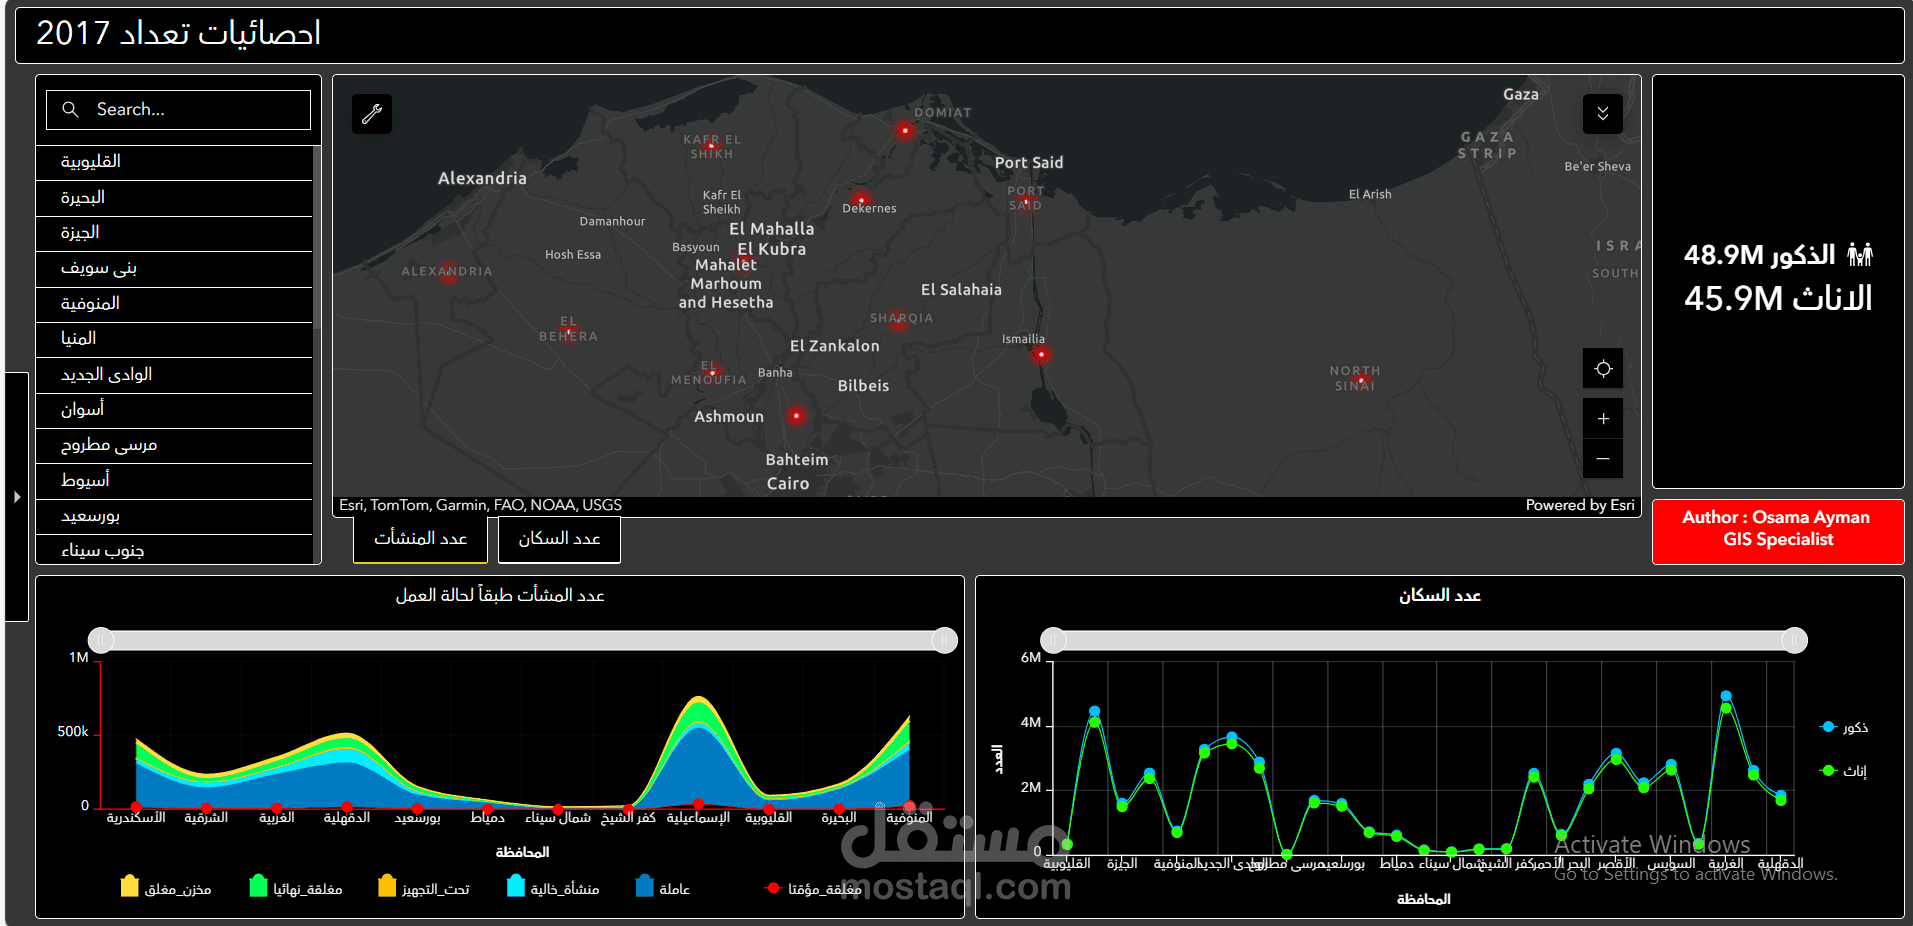The width and height of the screenshot is (1913, 926).
Task: Click the red map marker near Dekernes
Action: [861, 199]
